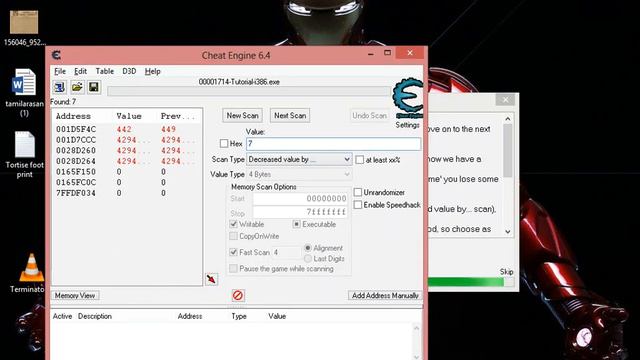Click tutorial window scroll up arrow
The image size is (640, 360).
(x=507, y=119)
